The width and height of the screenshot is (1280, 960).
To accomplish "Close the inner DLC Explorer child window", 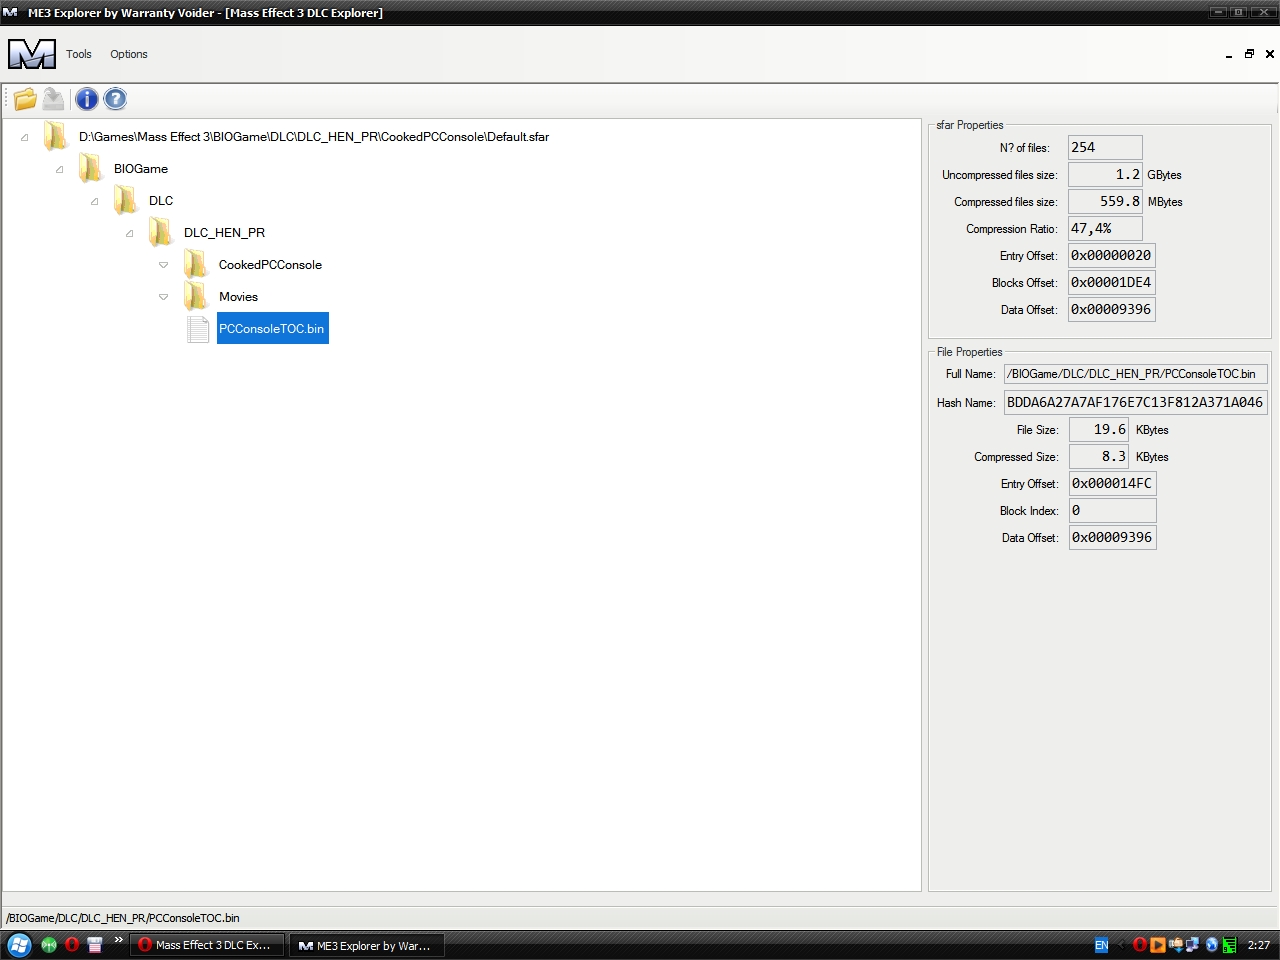I will 1270,54.
